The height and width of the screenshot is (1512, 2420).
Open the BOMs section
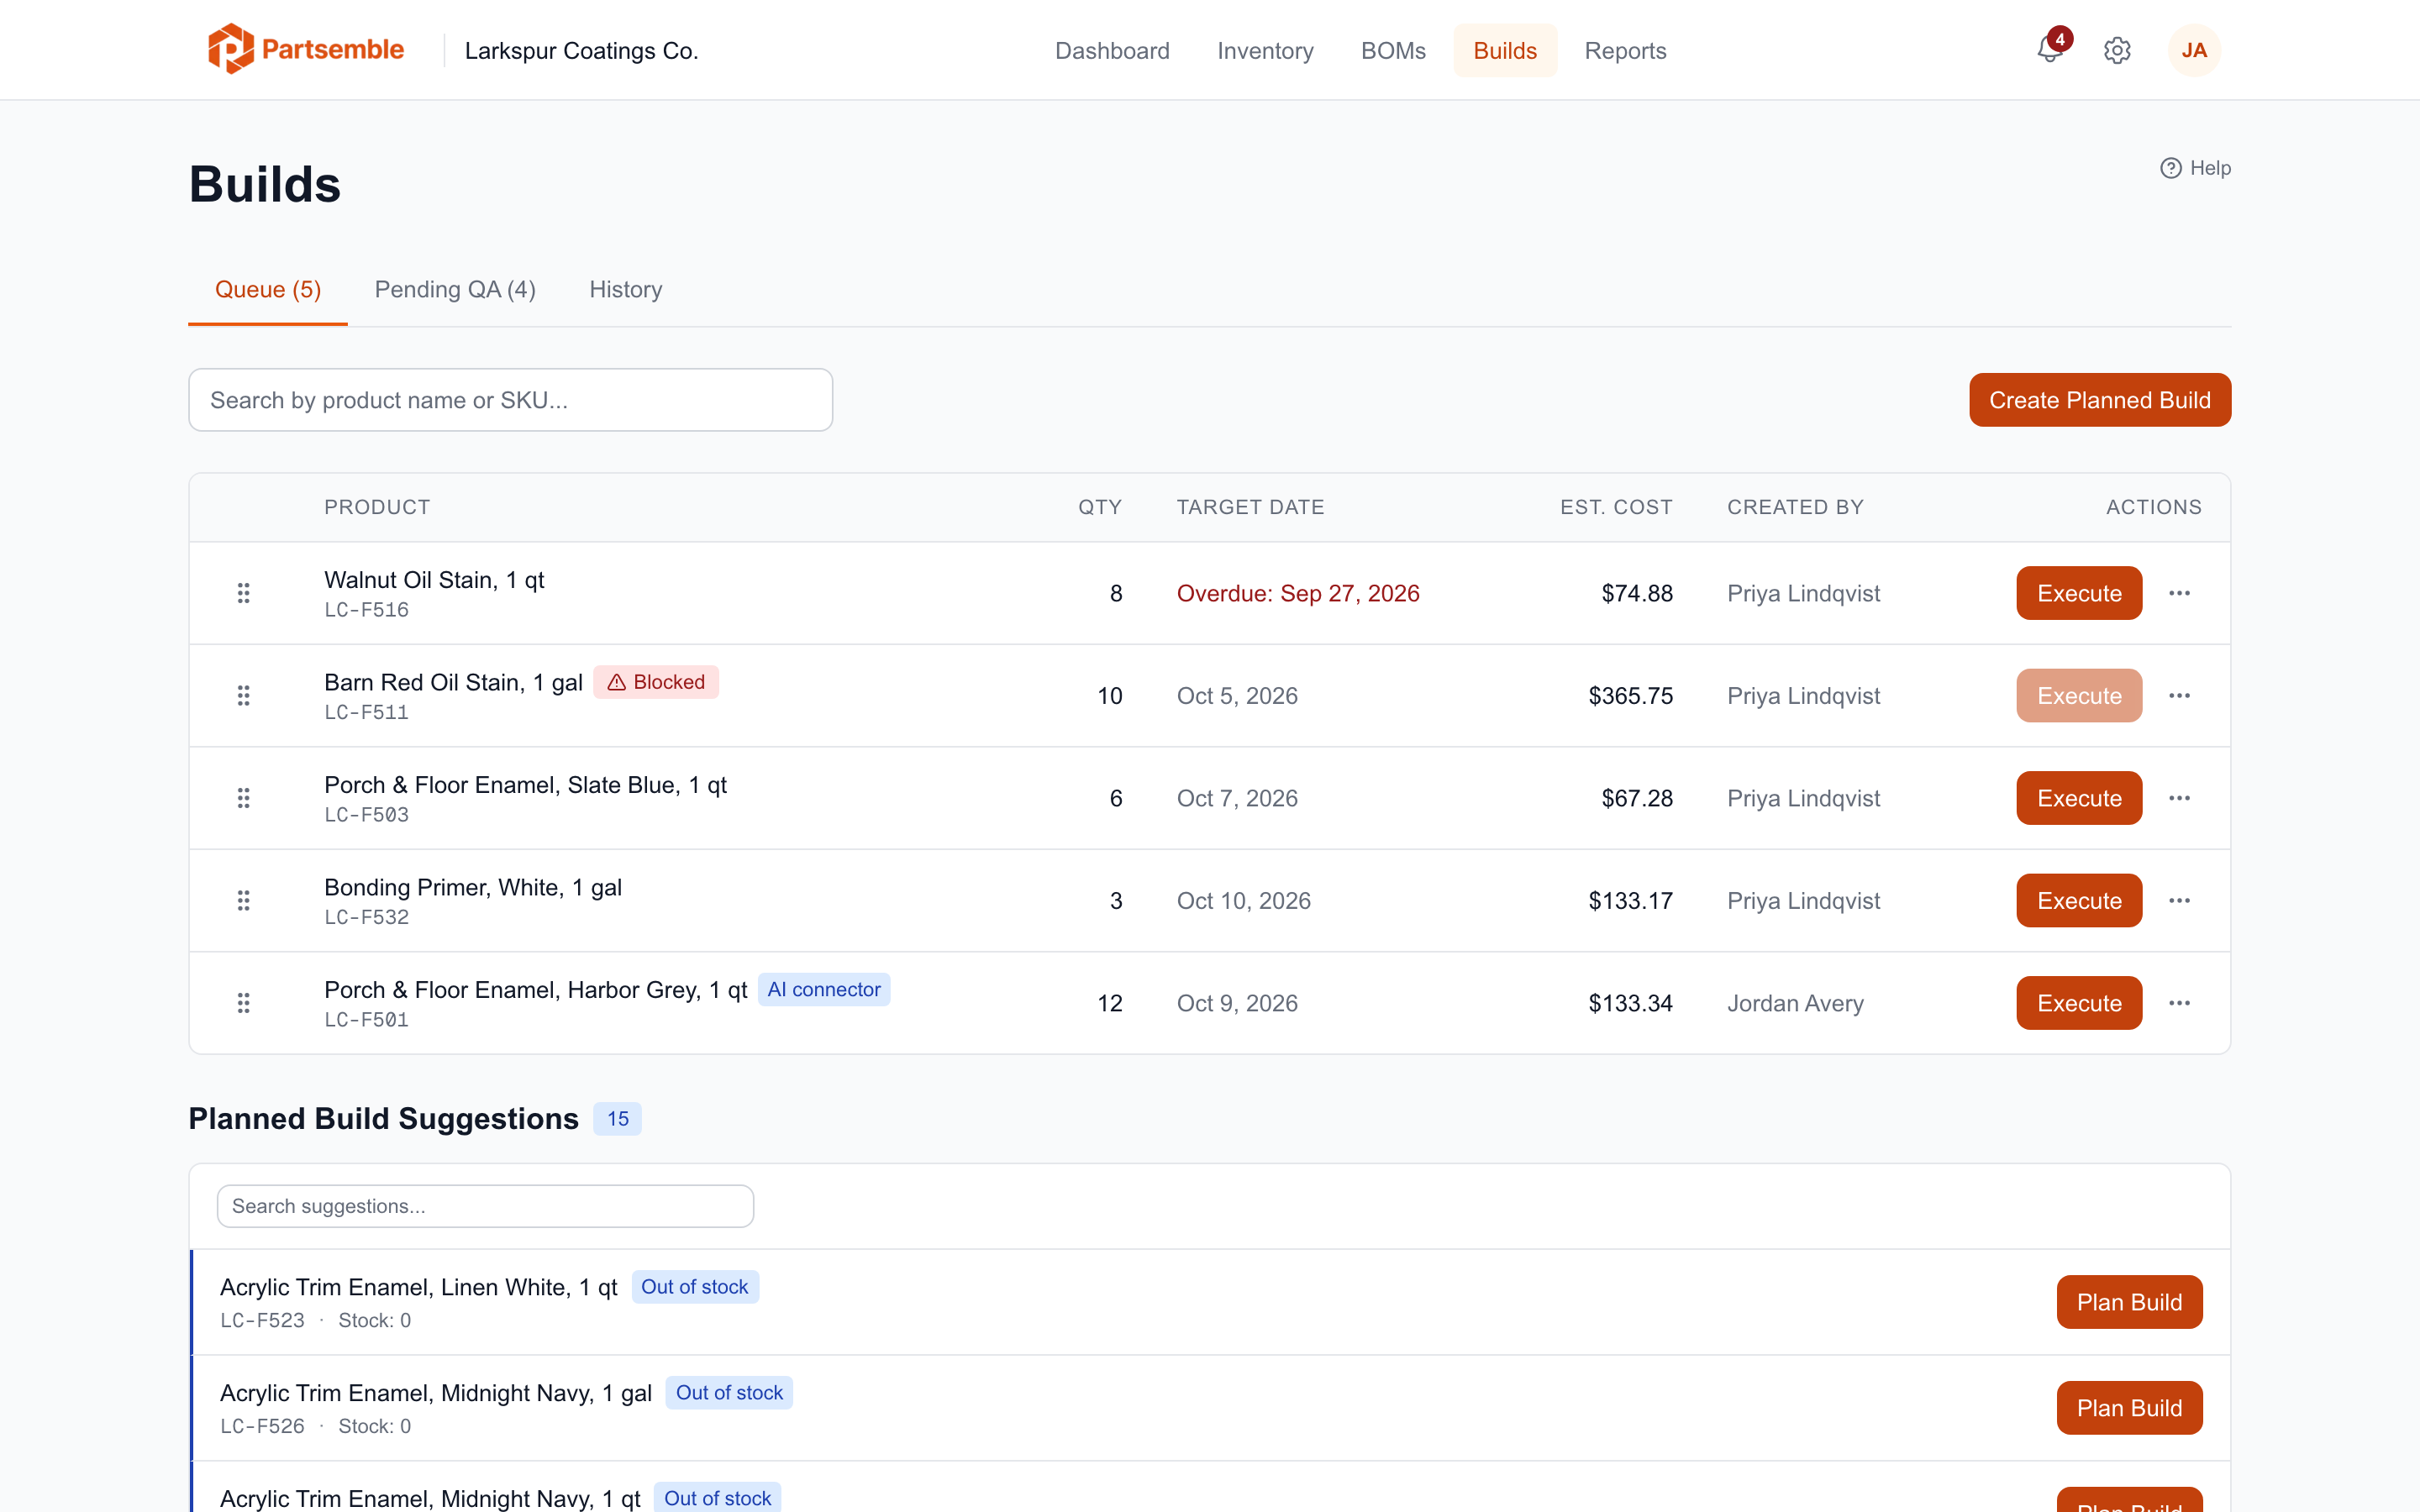pos(1393,50)
